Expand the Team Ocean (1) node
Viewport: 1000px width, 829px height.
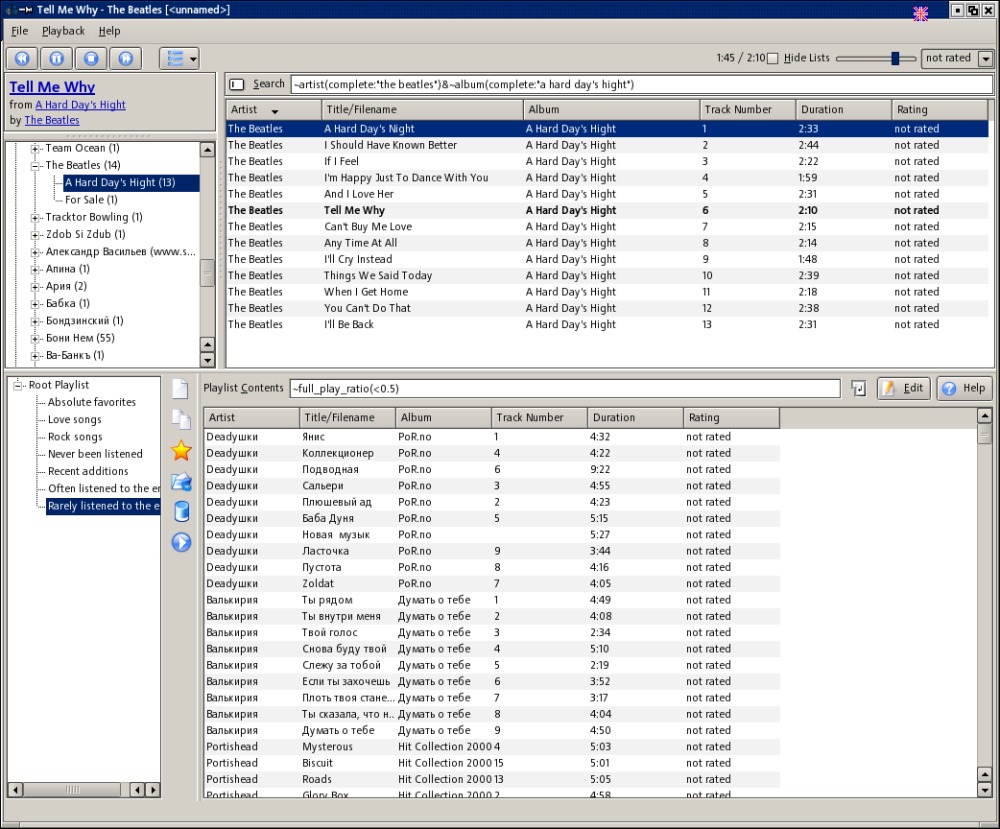click(36, 148)
